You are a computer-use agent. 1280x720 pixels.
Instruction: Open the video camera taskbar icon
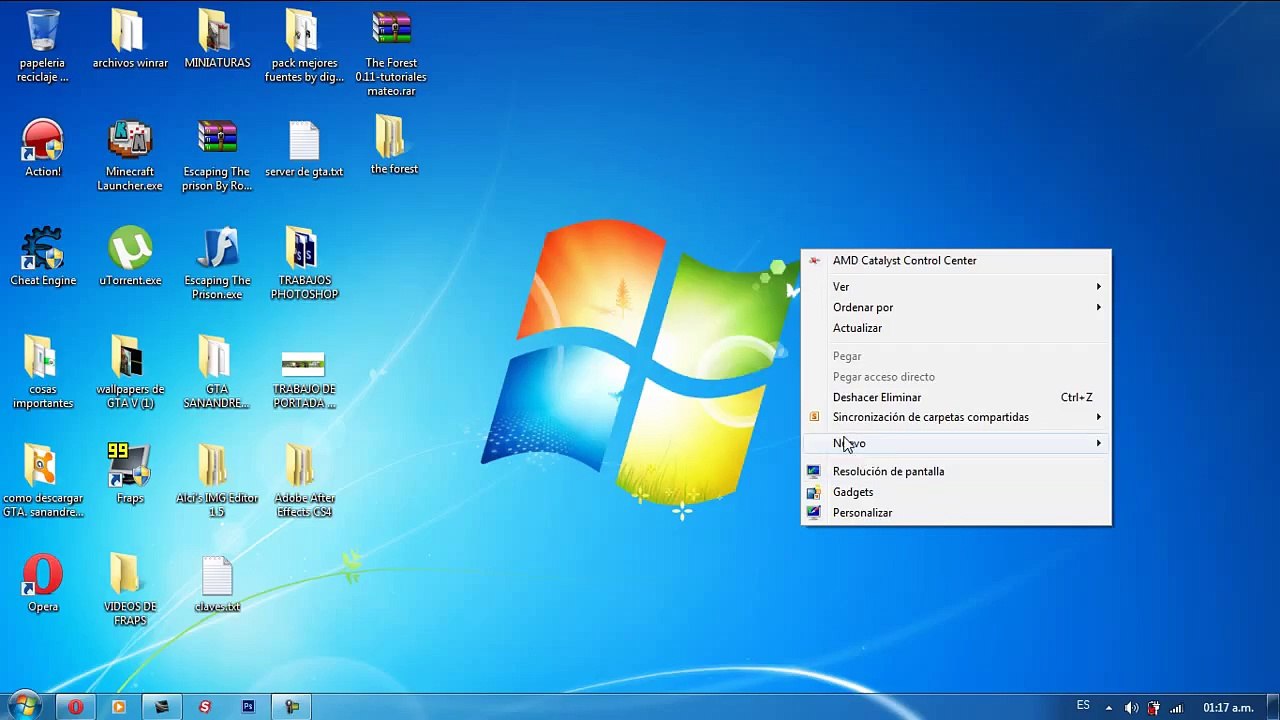point(292,707)
